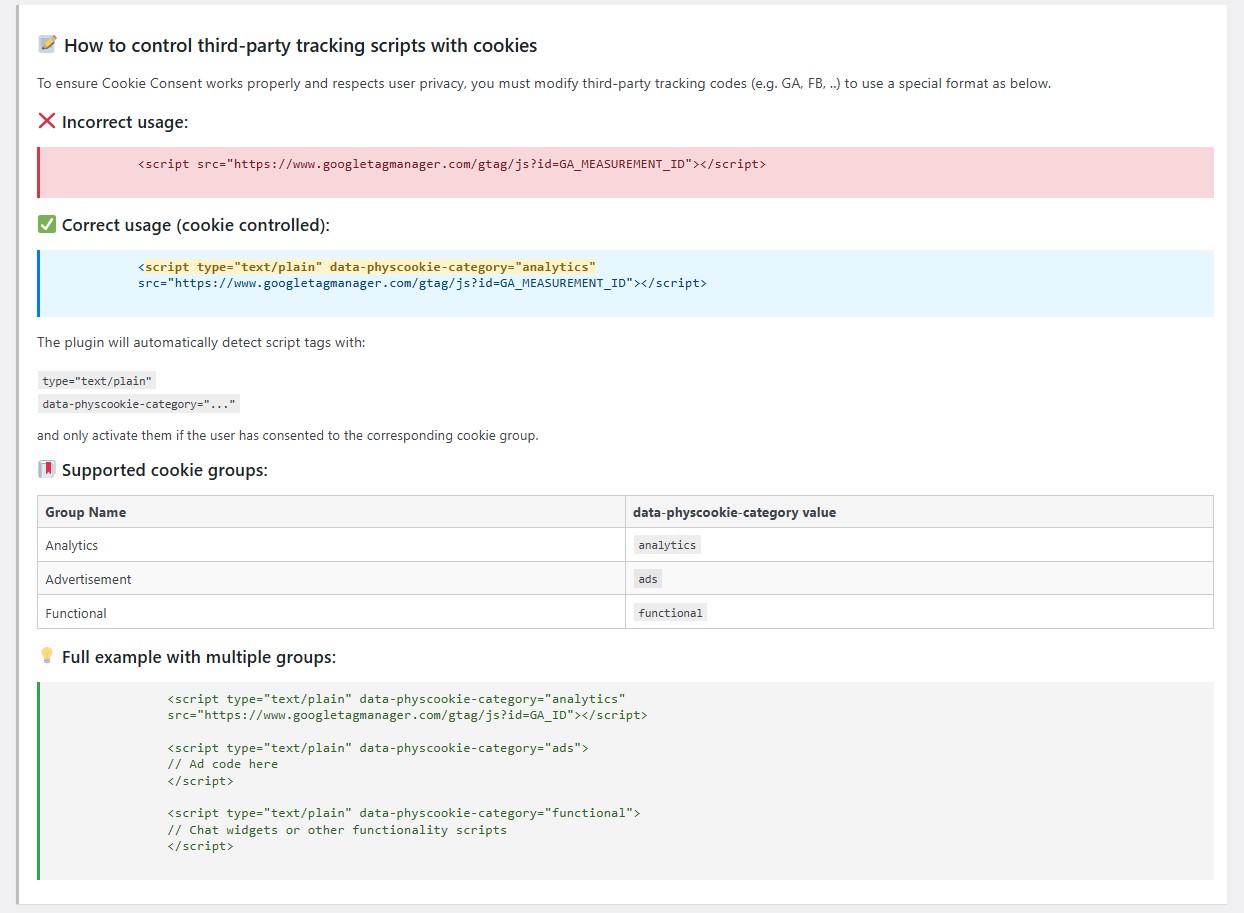
Task: Click the script snippet in the red code box
Action: [451, 164]
